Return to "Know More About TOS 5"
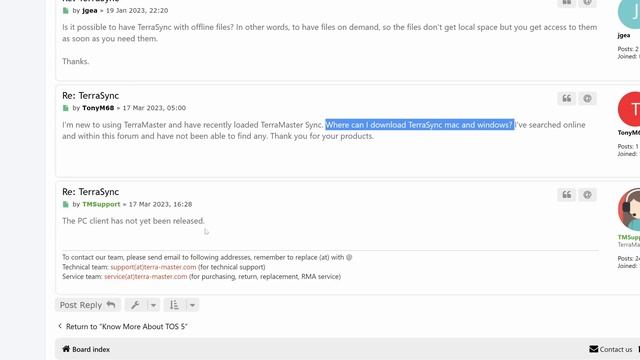This screenshot has height=360, width=640. pos(122,327)
